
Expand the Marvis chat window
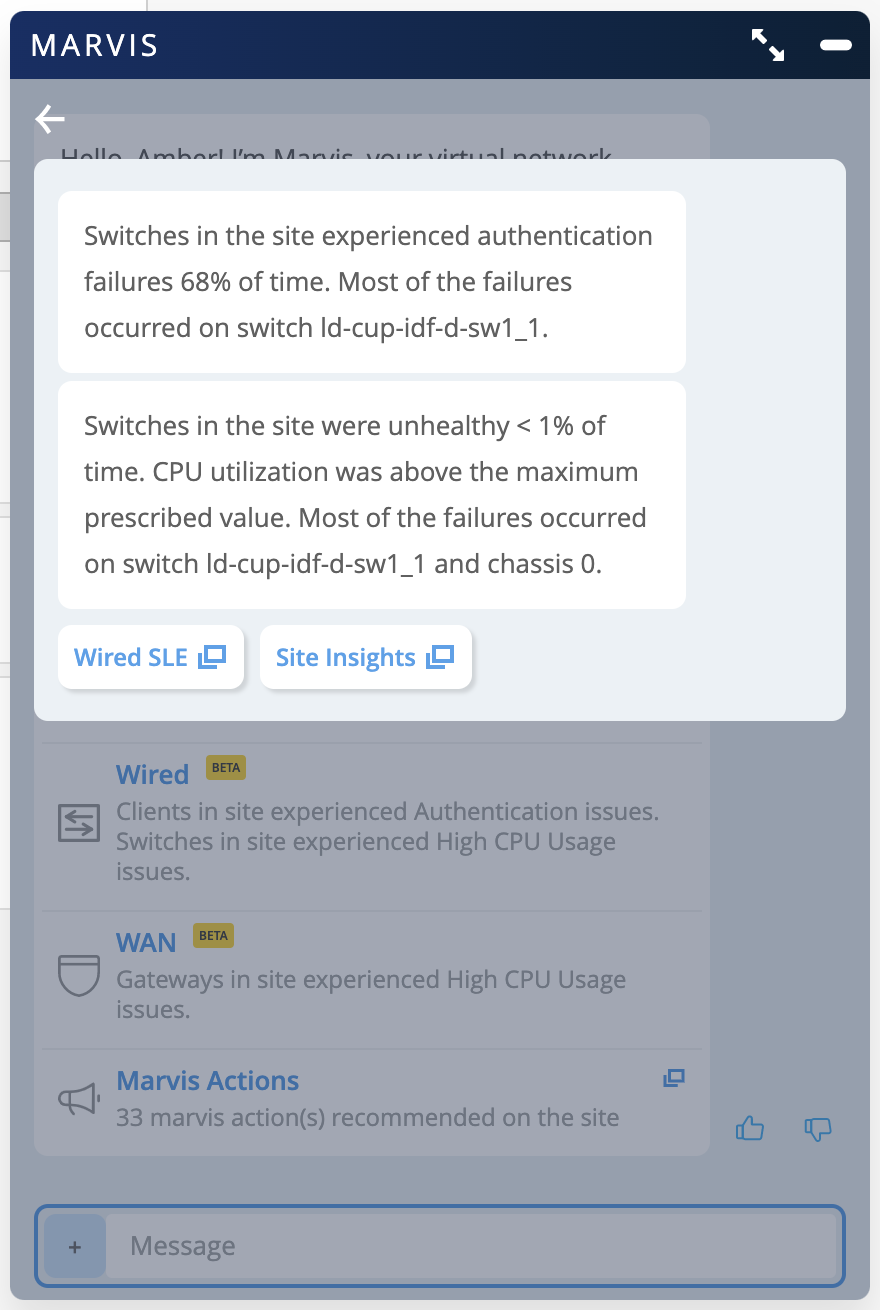click(x=767, y=45)
